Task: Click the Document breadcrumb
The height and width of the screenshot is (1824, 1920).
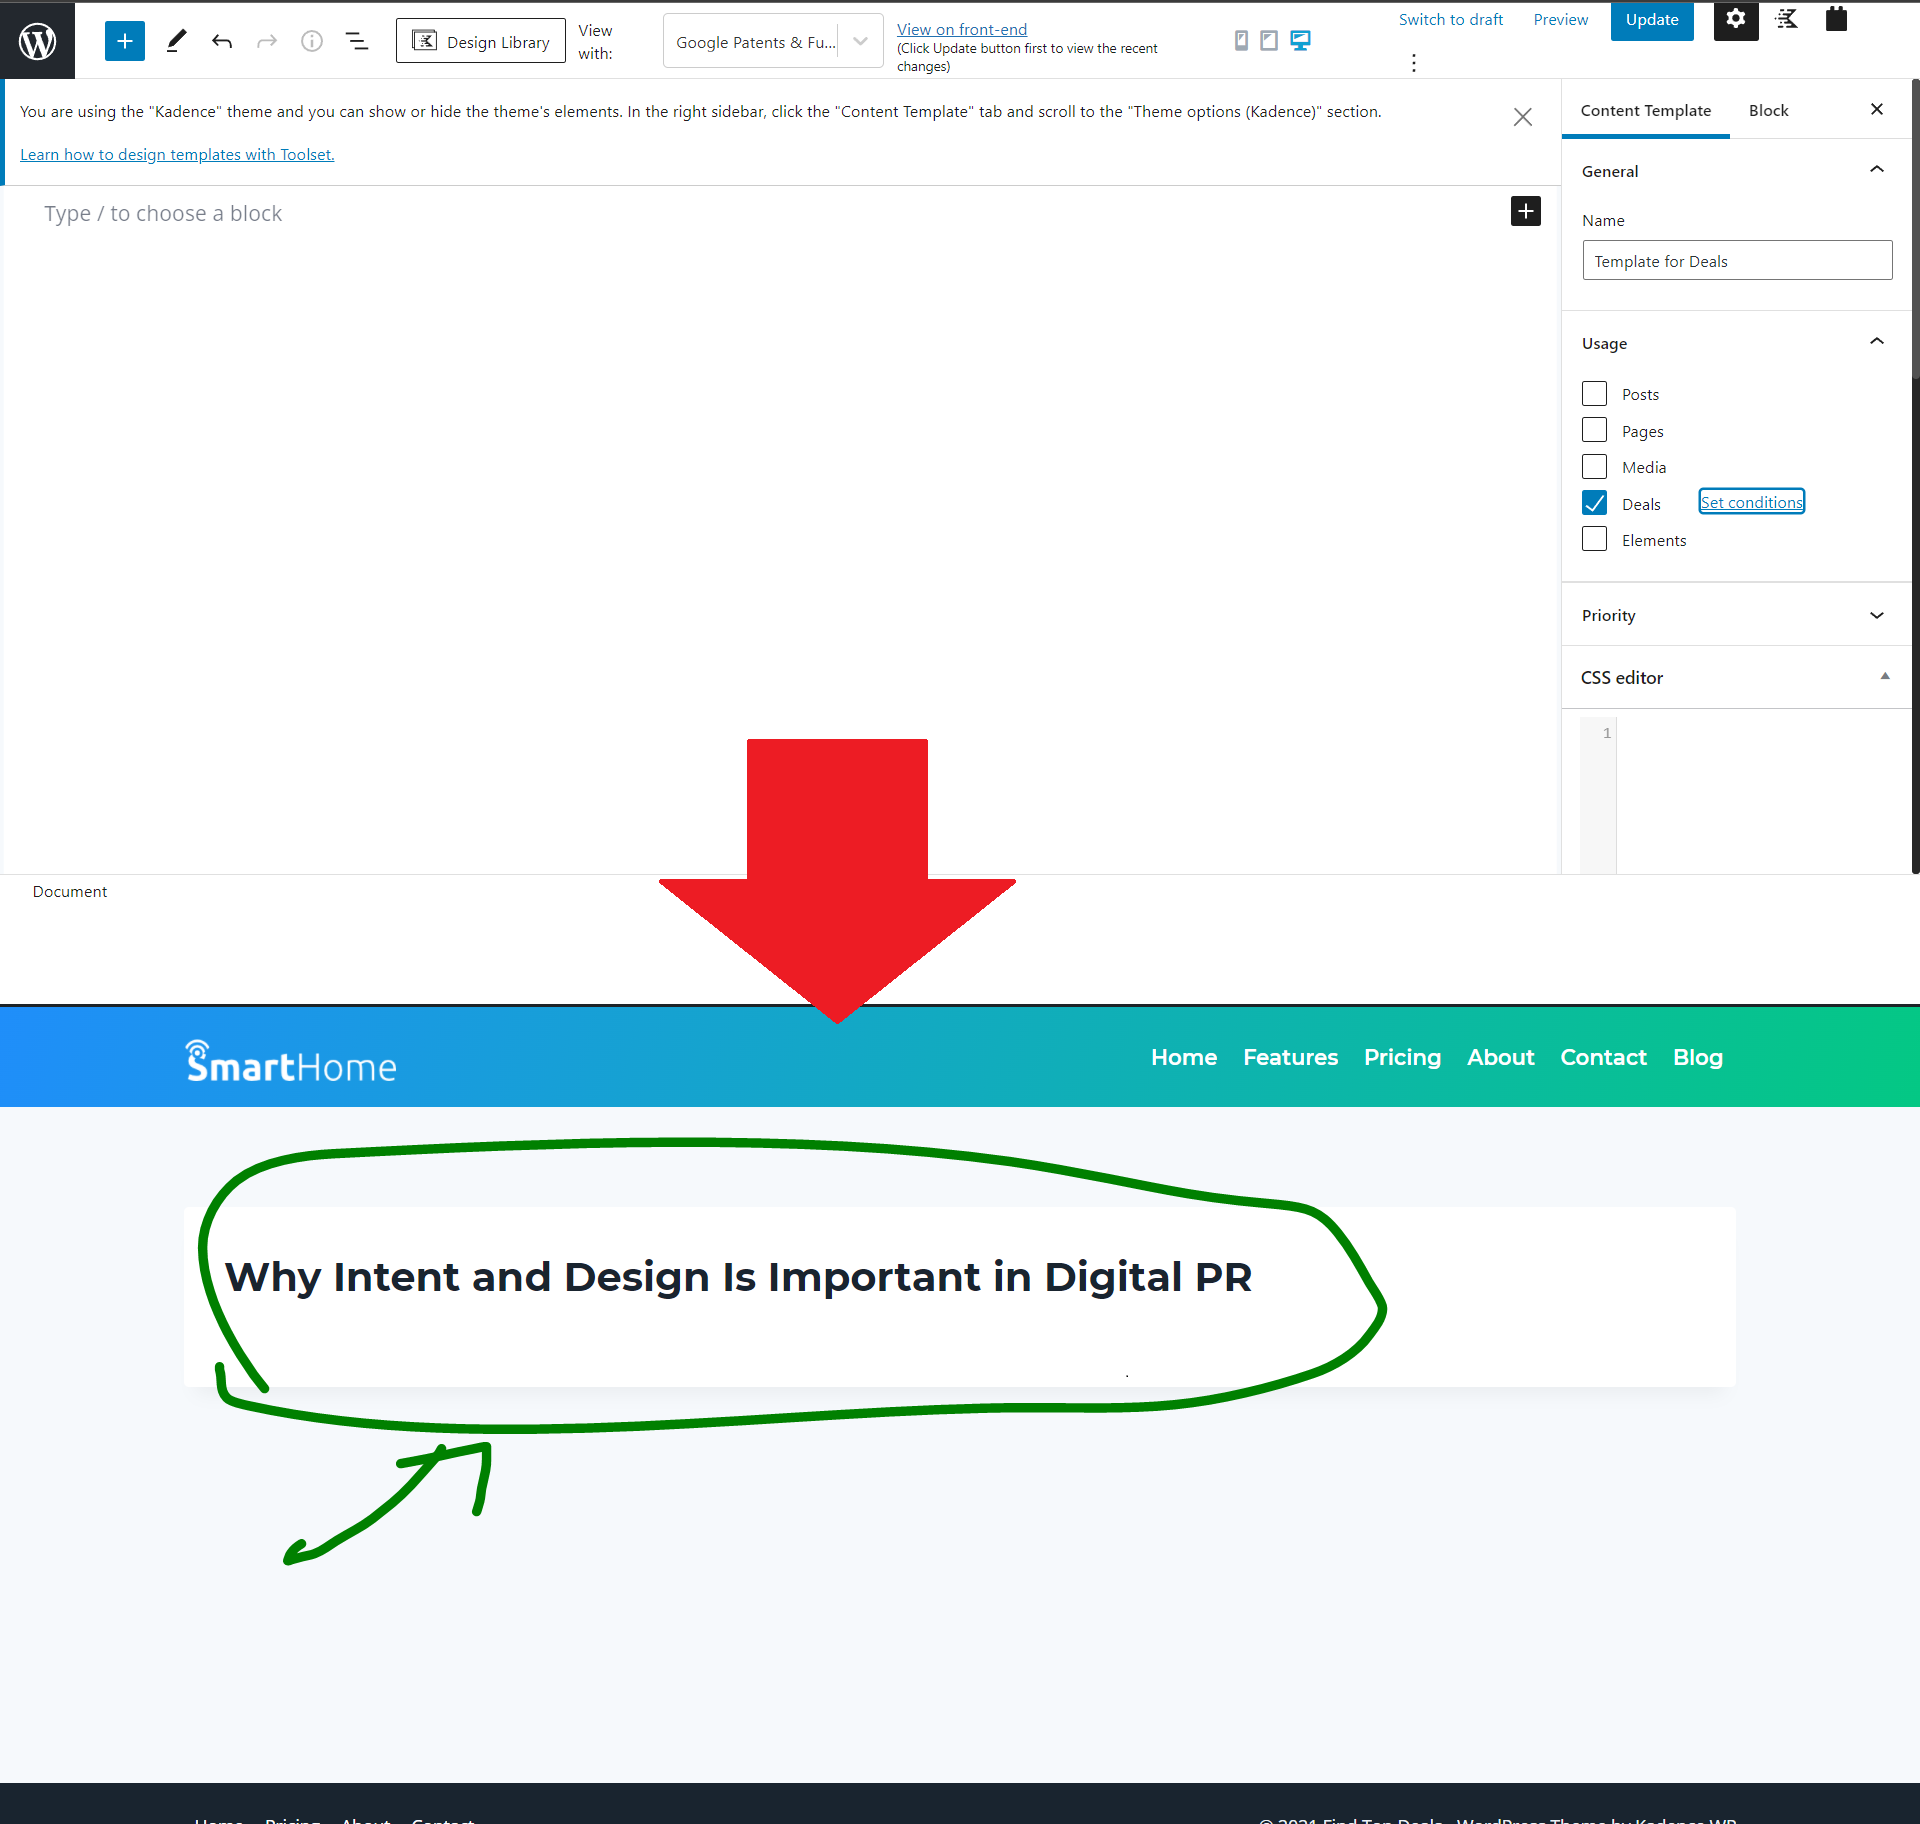Action: [x=69, y=891]
